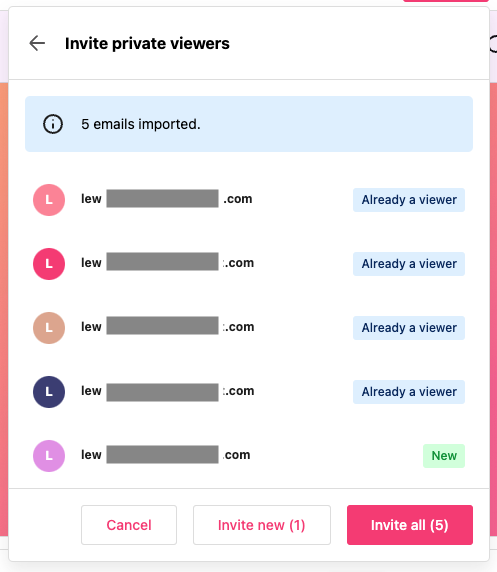The height and width of the screenshot is (572, 497).
Task: Click fourth Already a viewer badge
Action: tap(409, 392)
